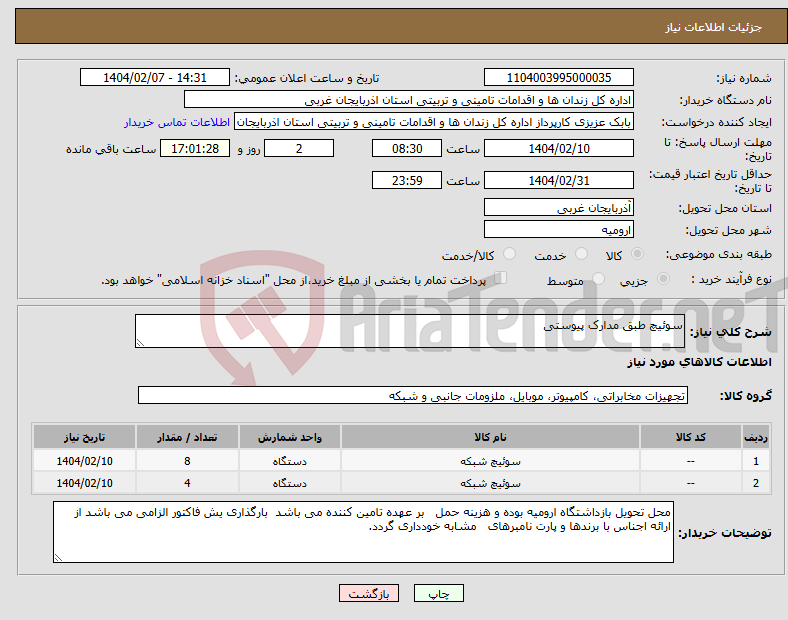Image resolution: width=788 pixels, height=620 pixels.
Task: Select the متوسط purchase type radio
Action: point(598,278)
